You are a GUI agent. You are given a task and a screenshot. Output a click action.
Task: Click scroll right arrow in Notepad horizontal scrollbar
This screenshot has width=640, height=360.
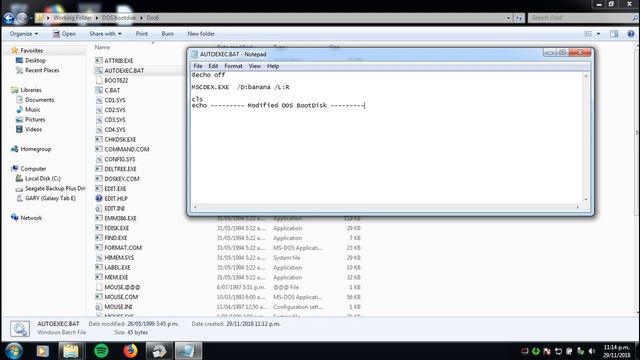tap(578, 207)
